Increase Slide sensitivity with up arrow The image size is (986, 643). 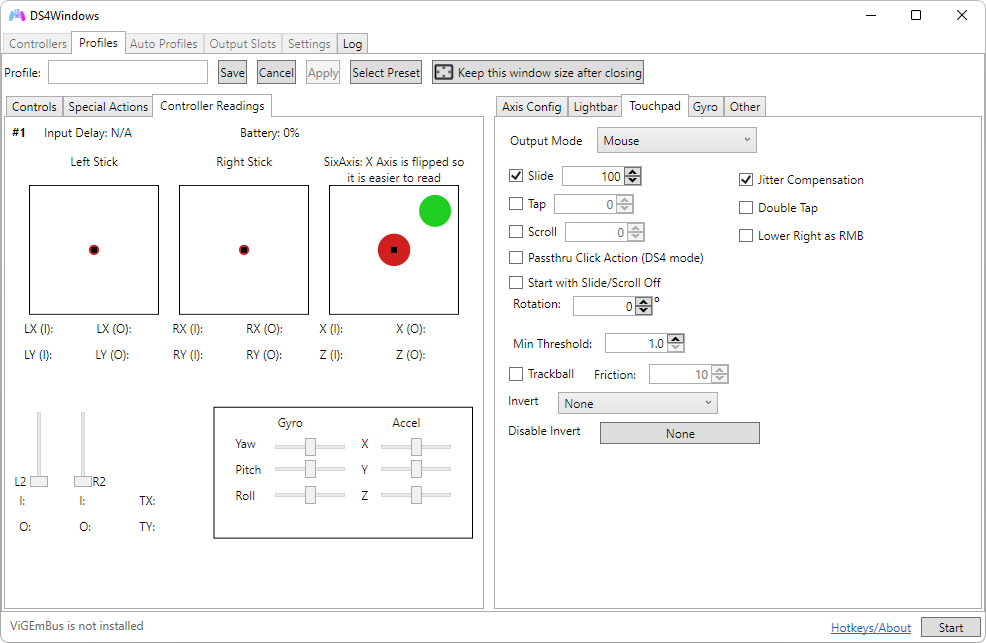632,172
